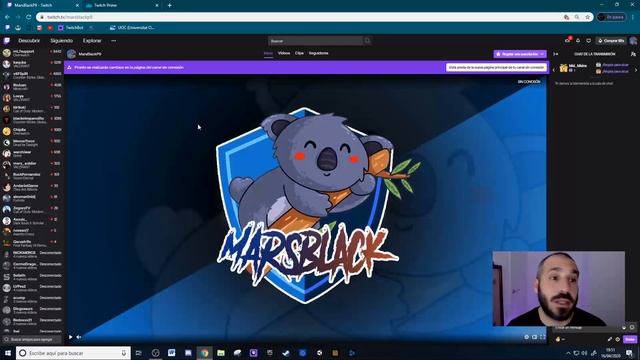The height and width of the screenshot is (360, 640).
Task: Click the Windows taskbar search box
Action: coord(73,353)
